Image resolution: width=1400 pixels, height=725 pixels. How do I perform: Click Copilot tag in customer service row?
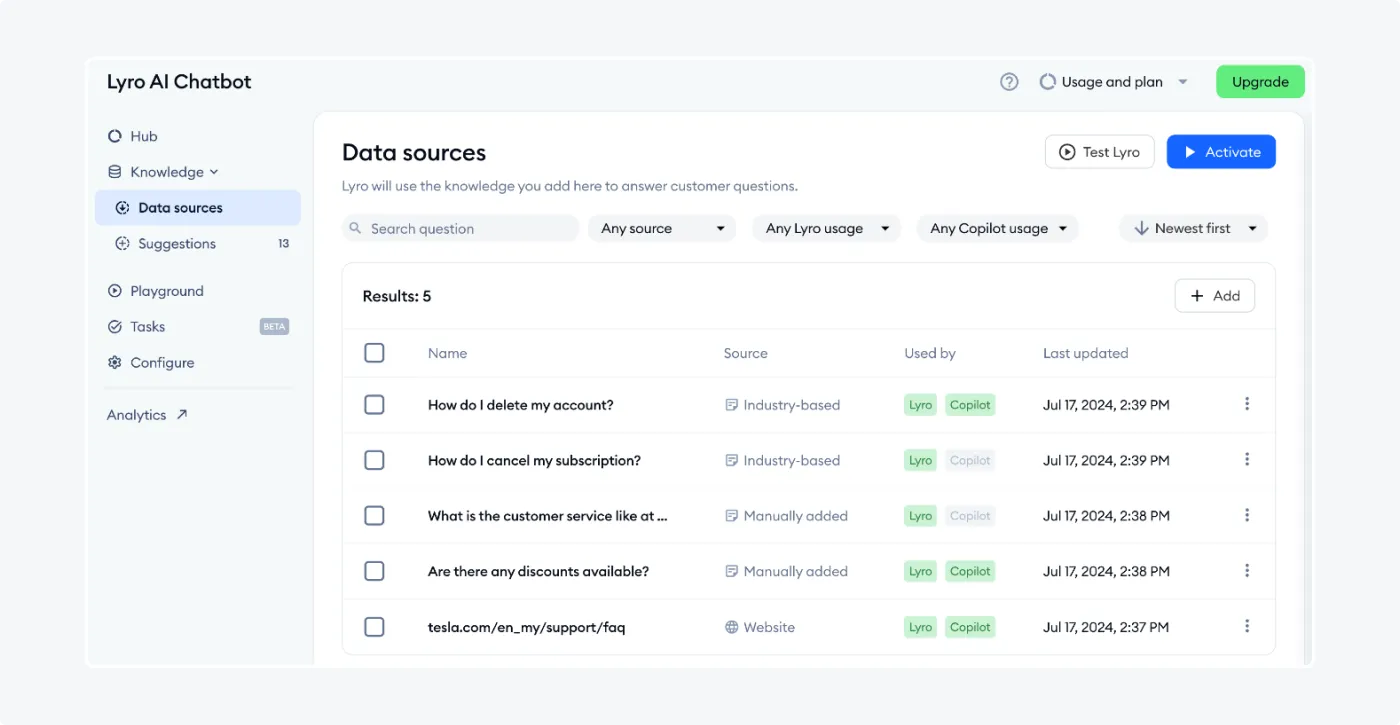[970, 516]
